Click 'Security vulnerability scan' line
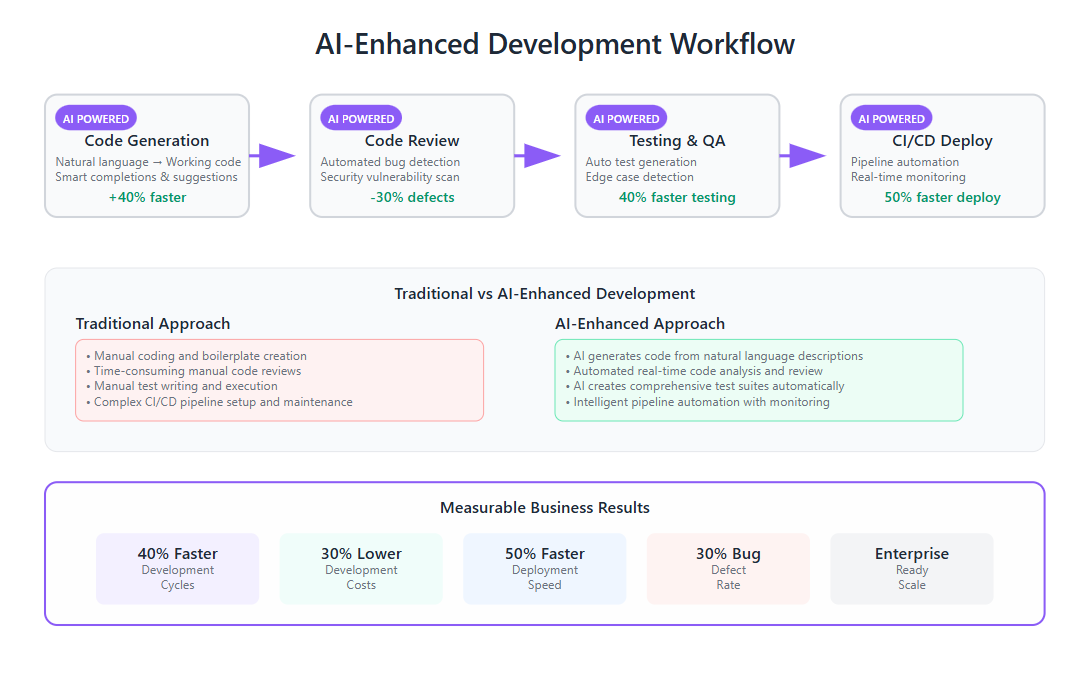The width and height of the screenshot is (1092, 678). [x=390, y=177]
